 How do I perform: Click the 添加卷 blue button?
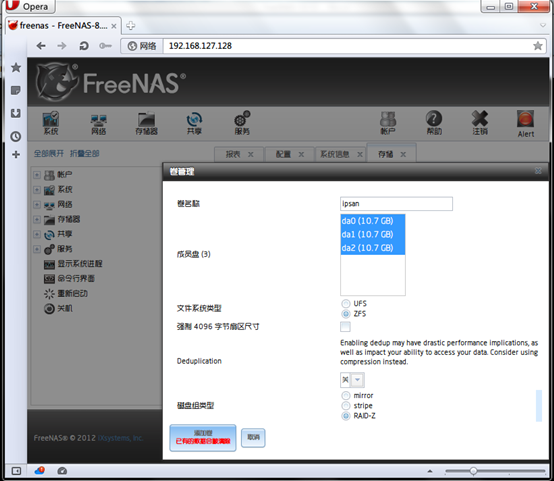pos(203,438)
